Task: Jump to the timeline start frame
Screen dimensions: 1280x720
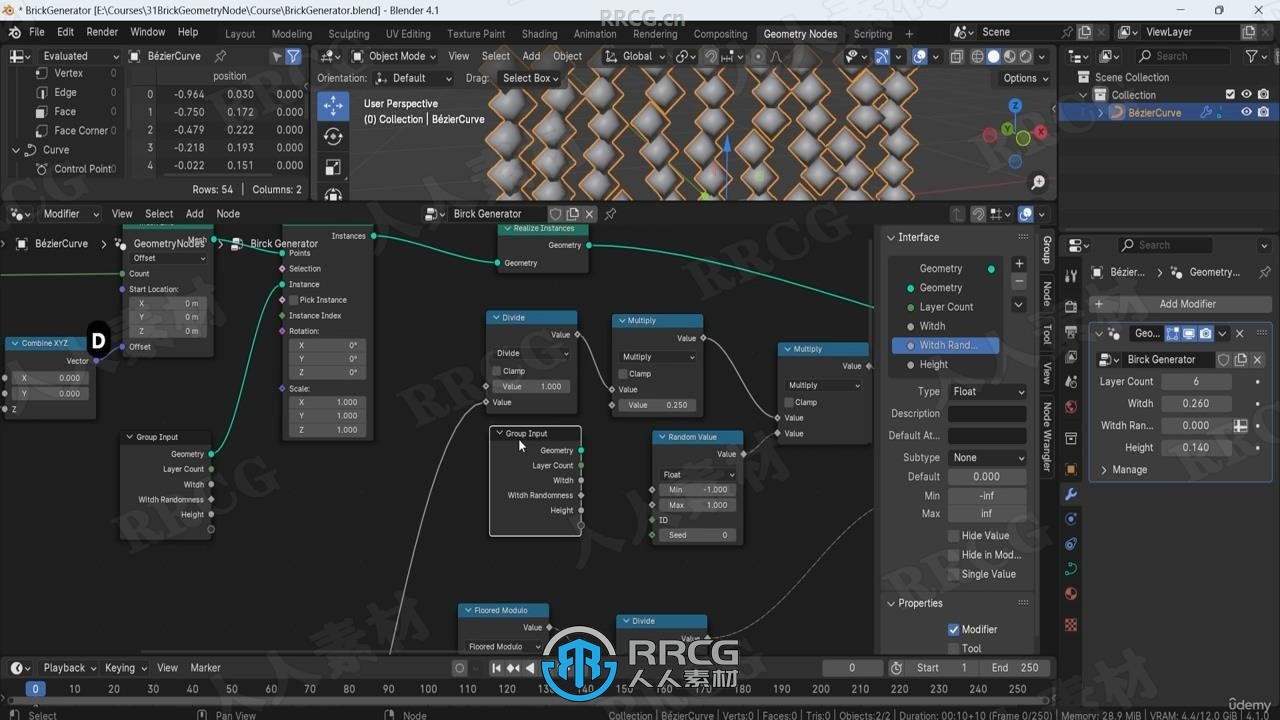Action: [x=497, y=668]
